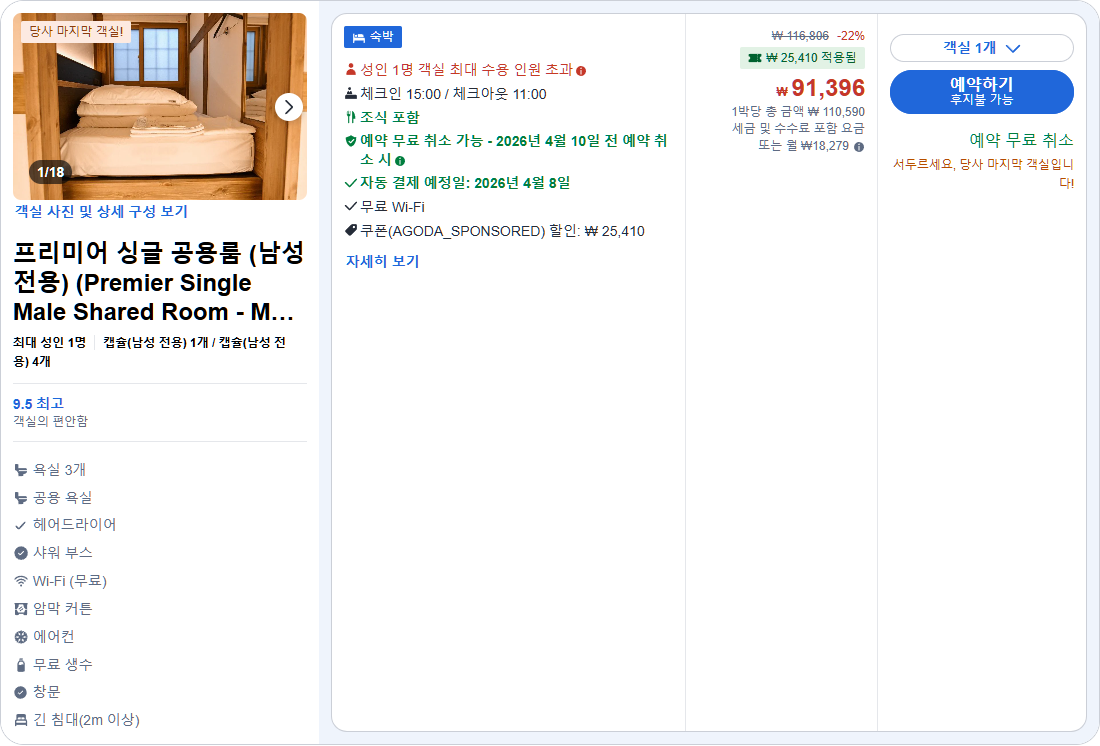
Task: Click the next-photo arrow on the room carousel
Action: point(289,106)
